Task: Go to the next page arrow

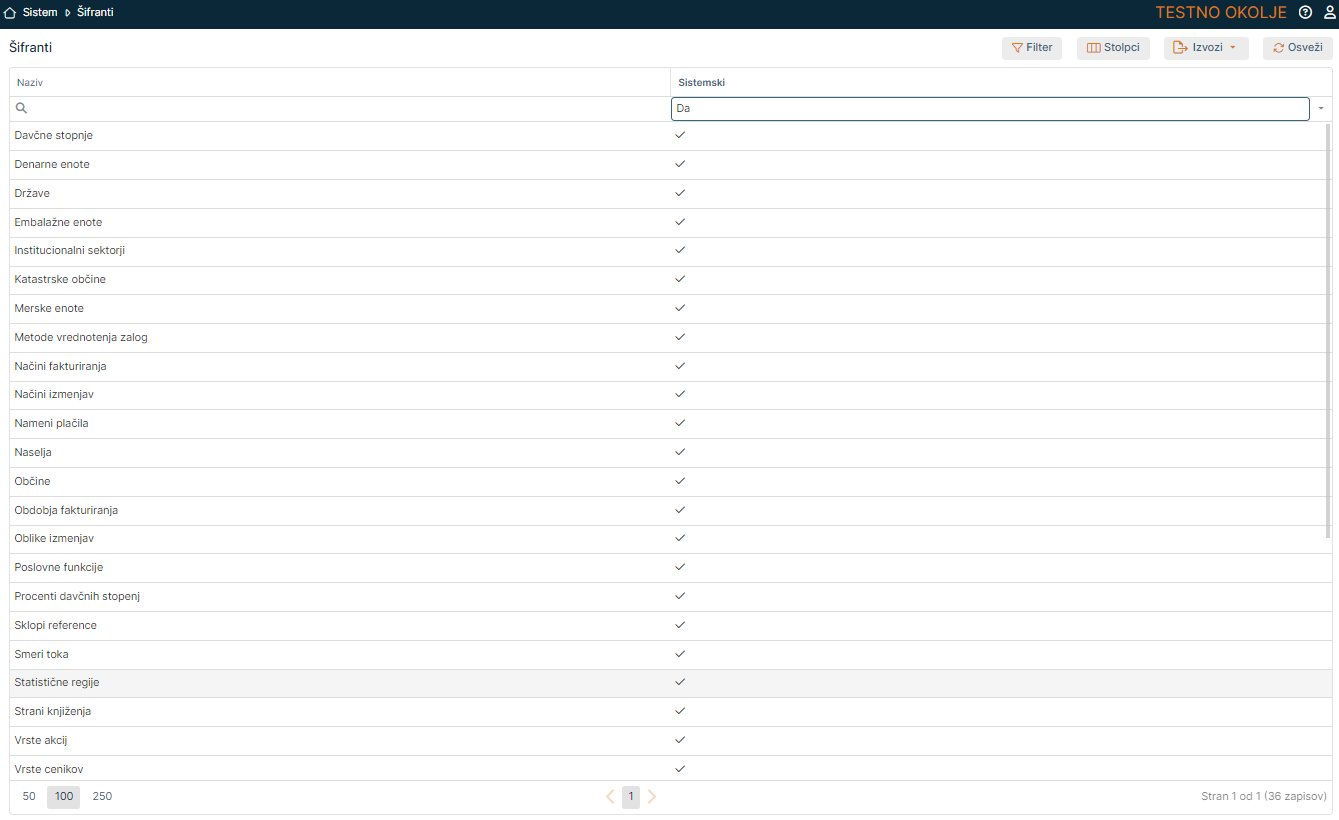Action: click(652, 797)
